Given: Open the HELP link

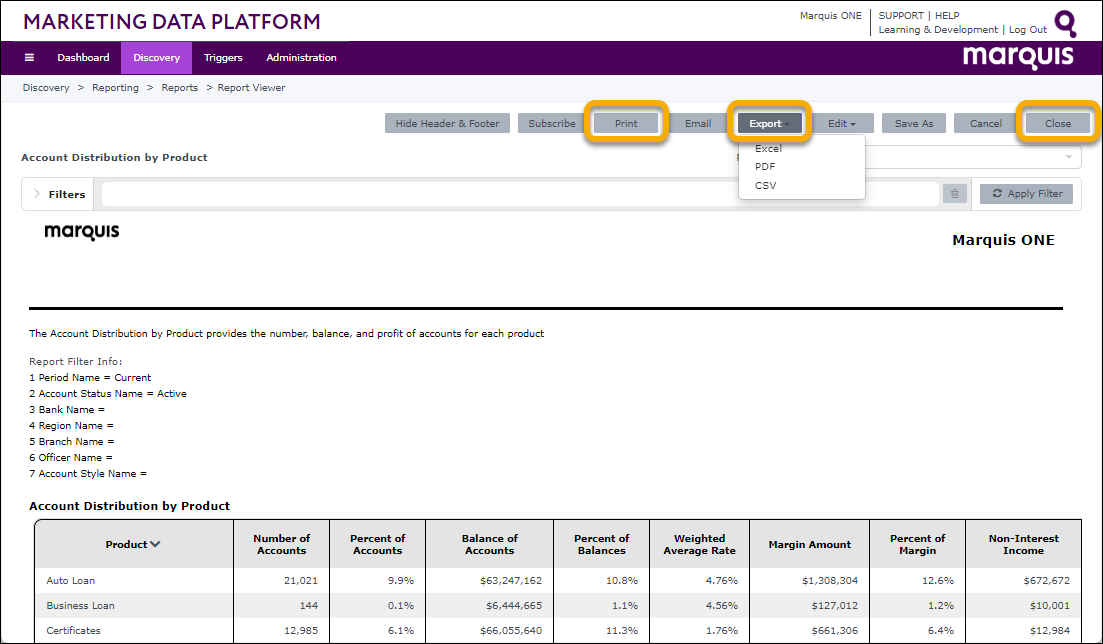Looking at the screenshot, I should point(947,15).
